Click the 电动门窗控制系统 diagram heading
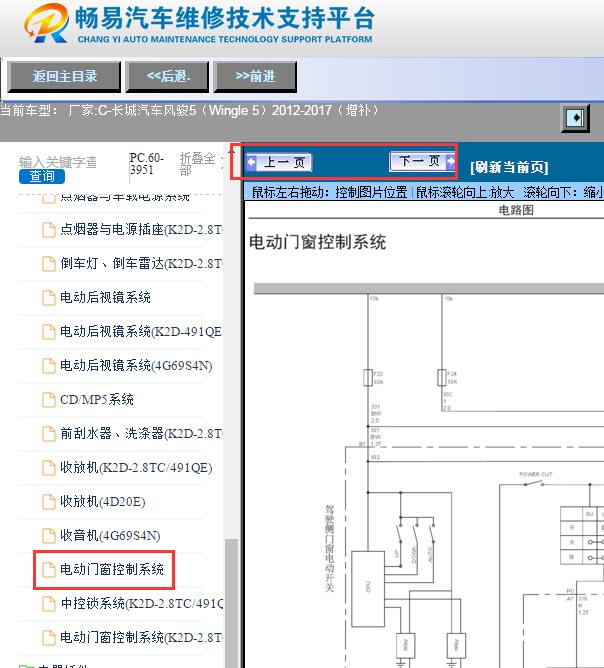Viewport: 604px width, 668px height. click(317, 242)
